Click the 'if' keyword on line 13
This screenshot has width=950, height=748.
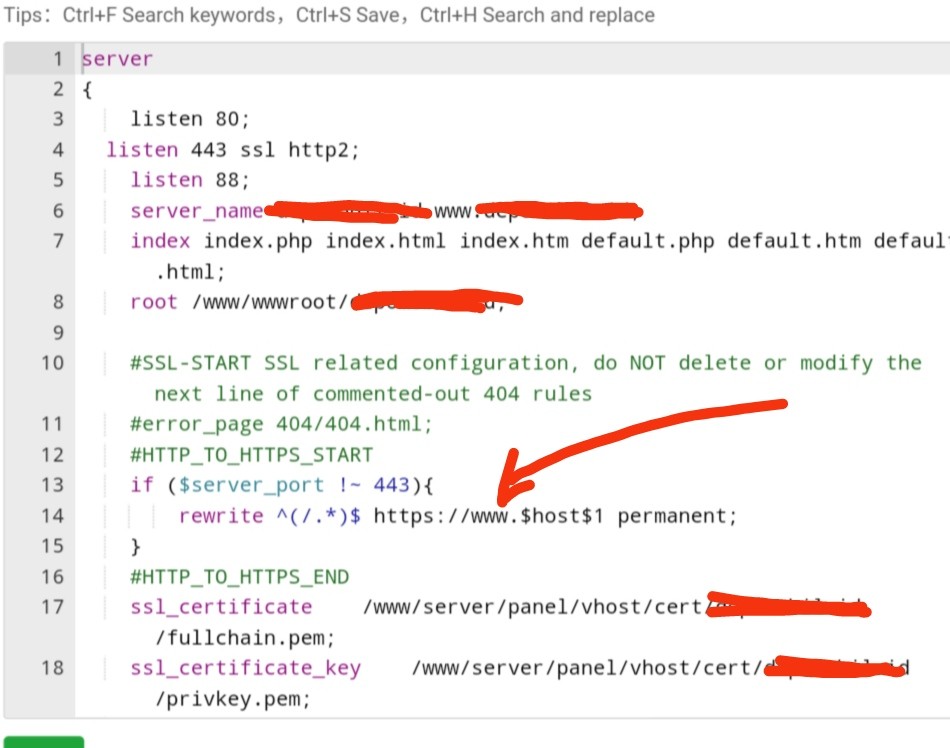142,485
